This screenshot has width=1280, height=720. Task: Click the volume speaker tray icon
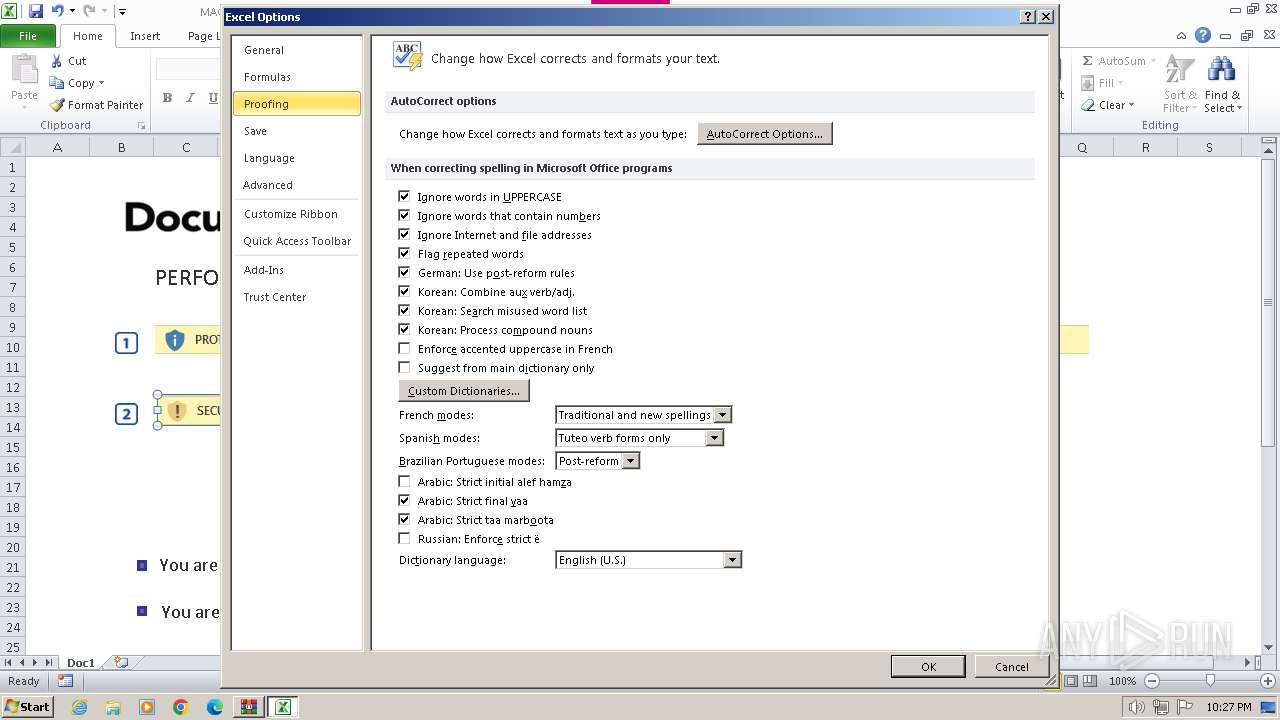(1137, 707)
